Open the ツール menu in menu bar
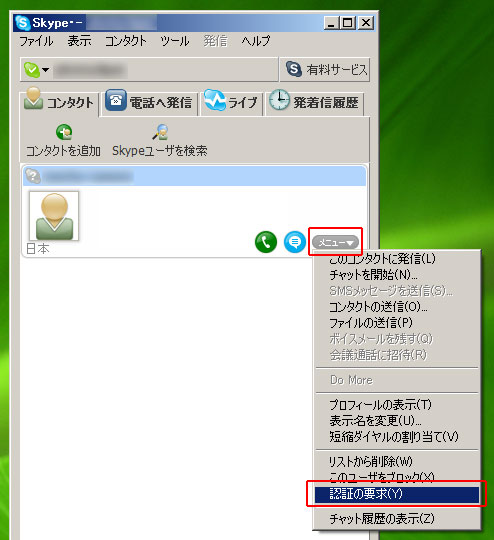494x540 pixels. (174, 41)
